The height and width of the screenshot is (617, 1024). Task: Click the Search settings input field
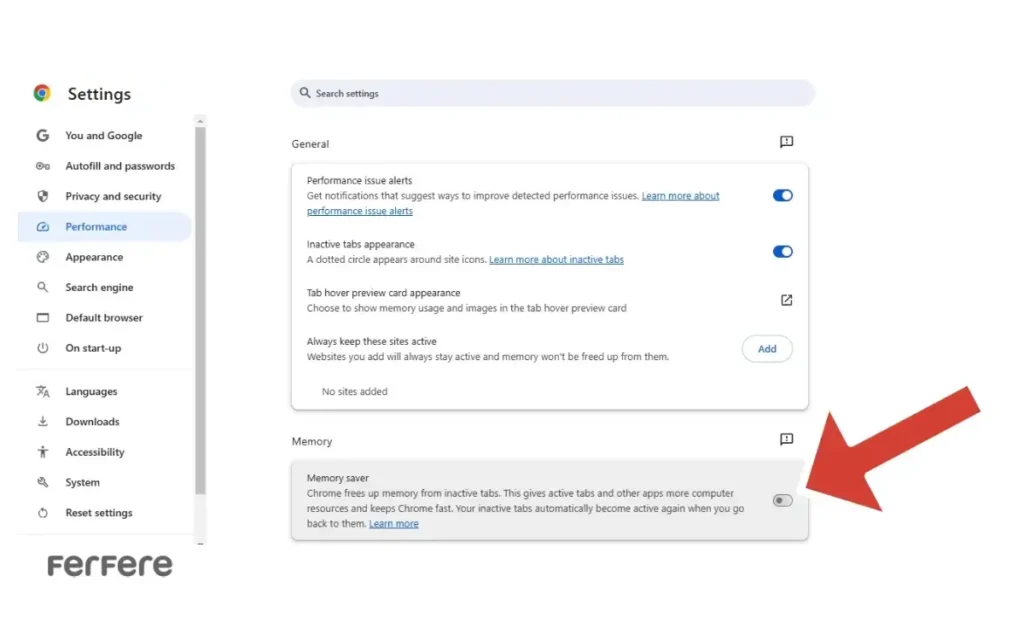pyautogui.click(x=552, y=94)
